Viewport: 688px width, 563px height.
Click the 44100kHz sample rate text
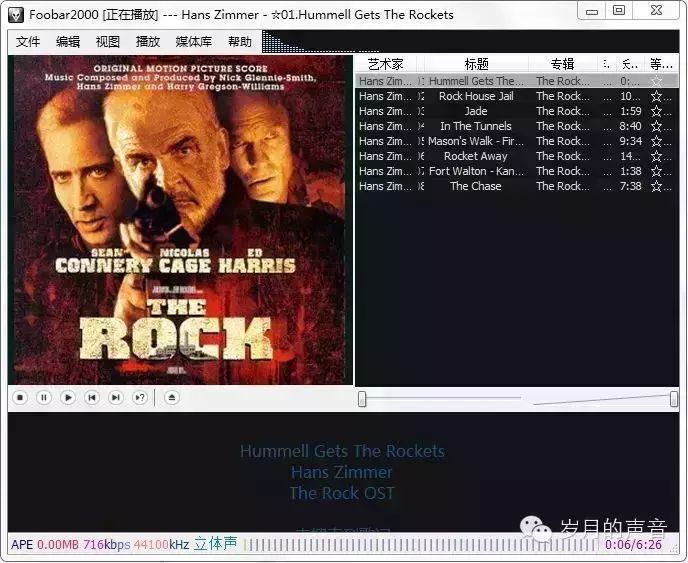click(161, 545)
